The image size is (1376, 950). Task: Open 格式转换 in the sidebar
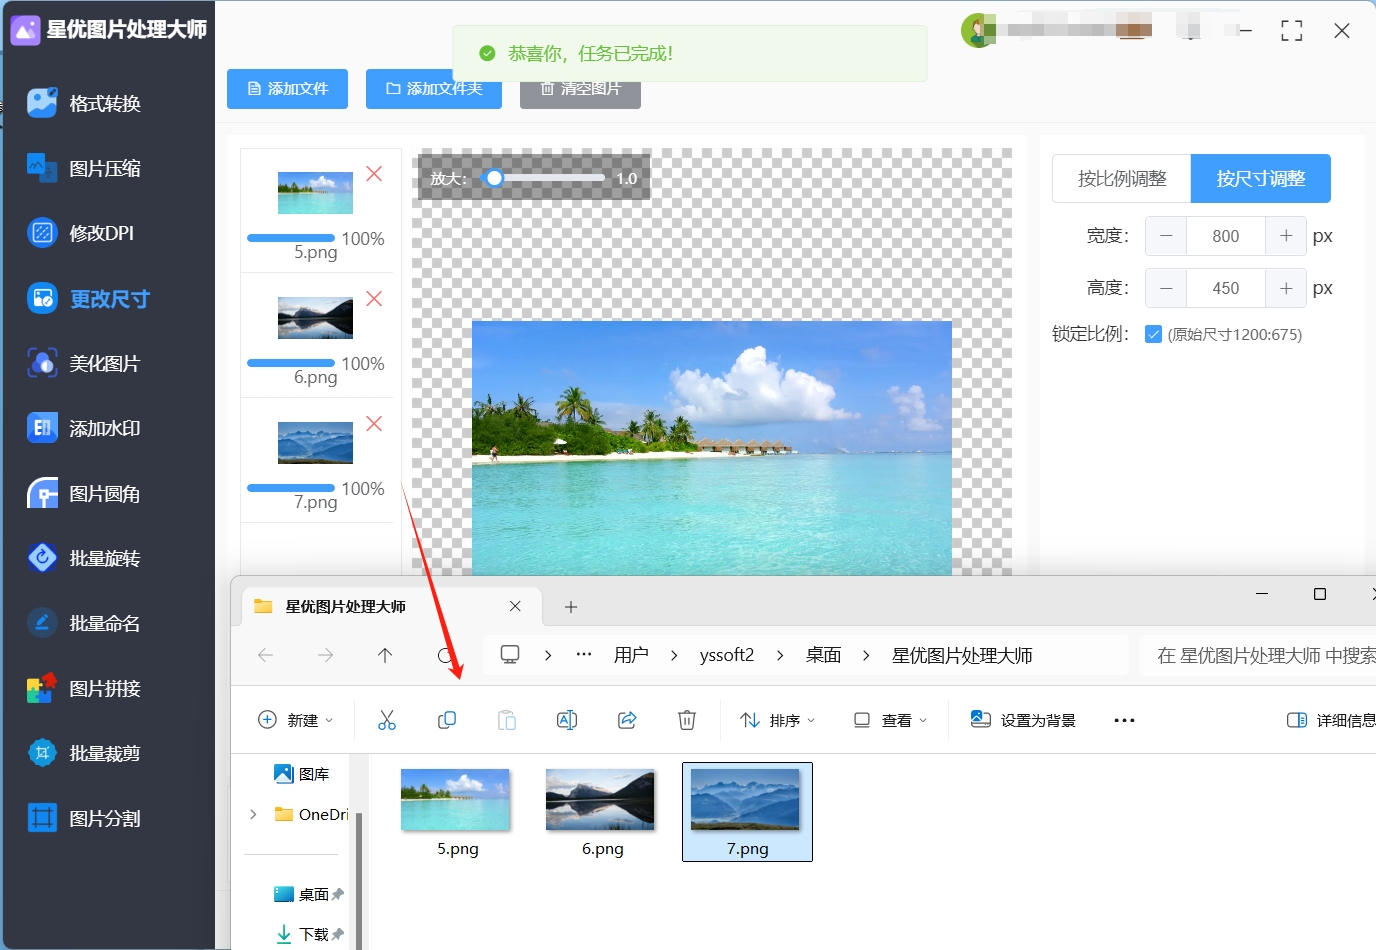85,103
